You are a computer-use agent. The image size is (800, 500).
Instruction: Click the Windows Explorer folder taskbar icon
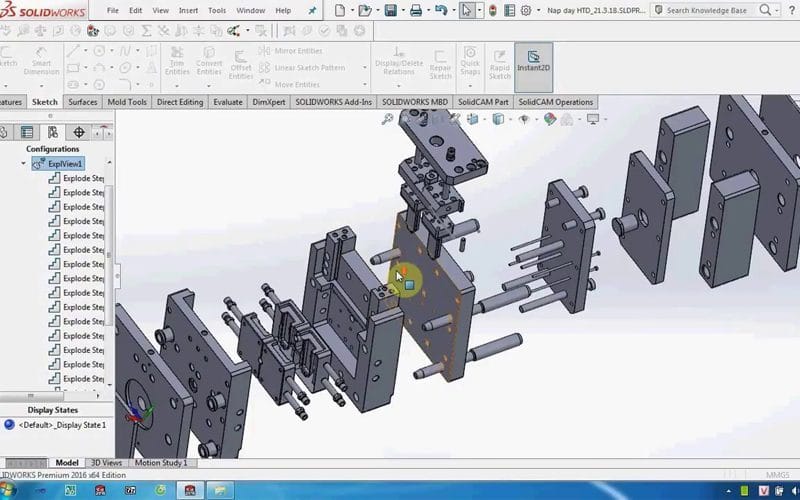click(x=220, y=491)
